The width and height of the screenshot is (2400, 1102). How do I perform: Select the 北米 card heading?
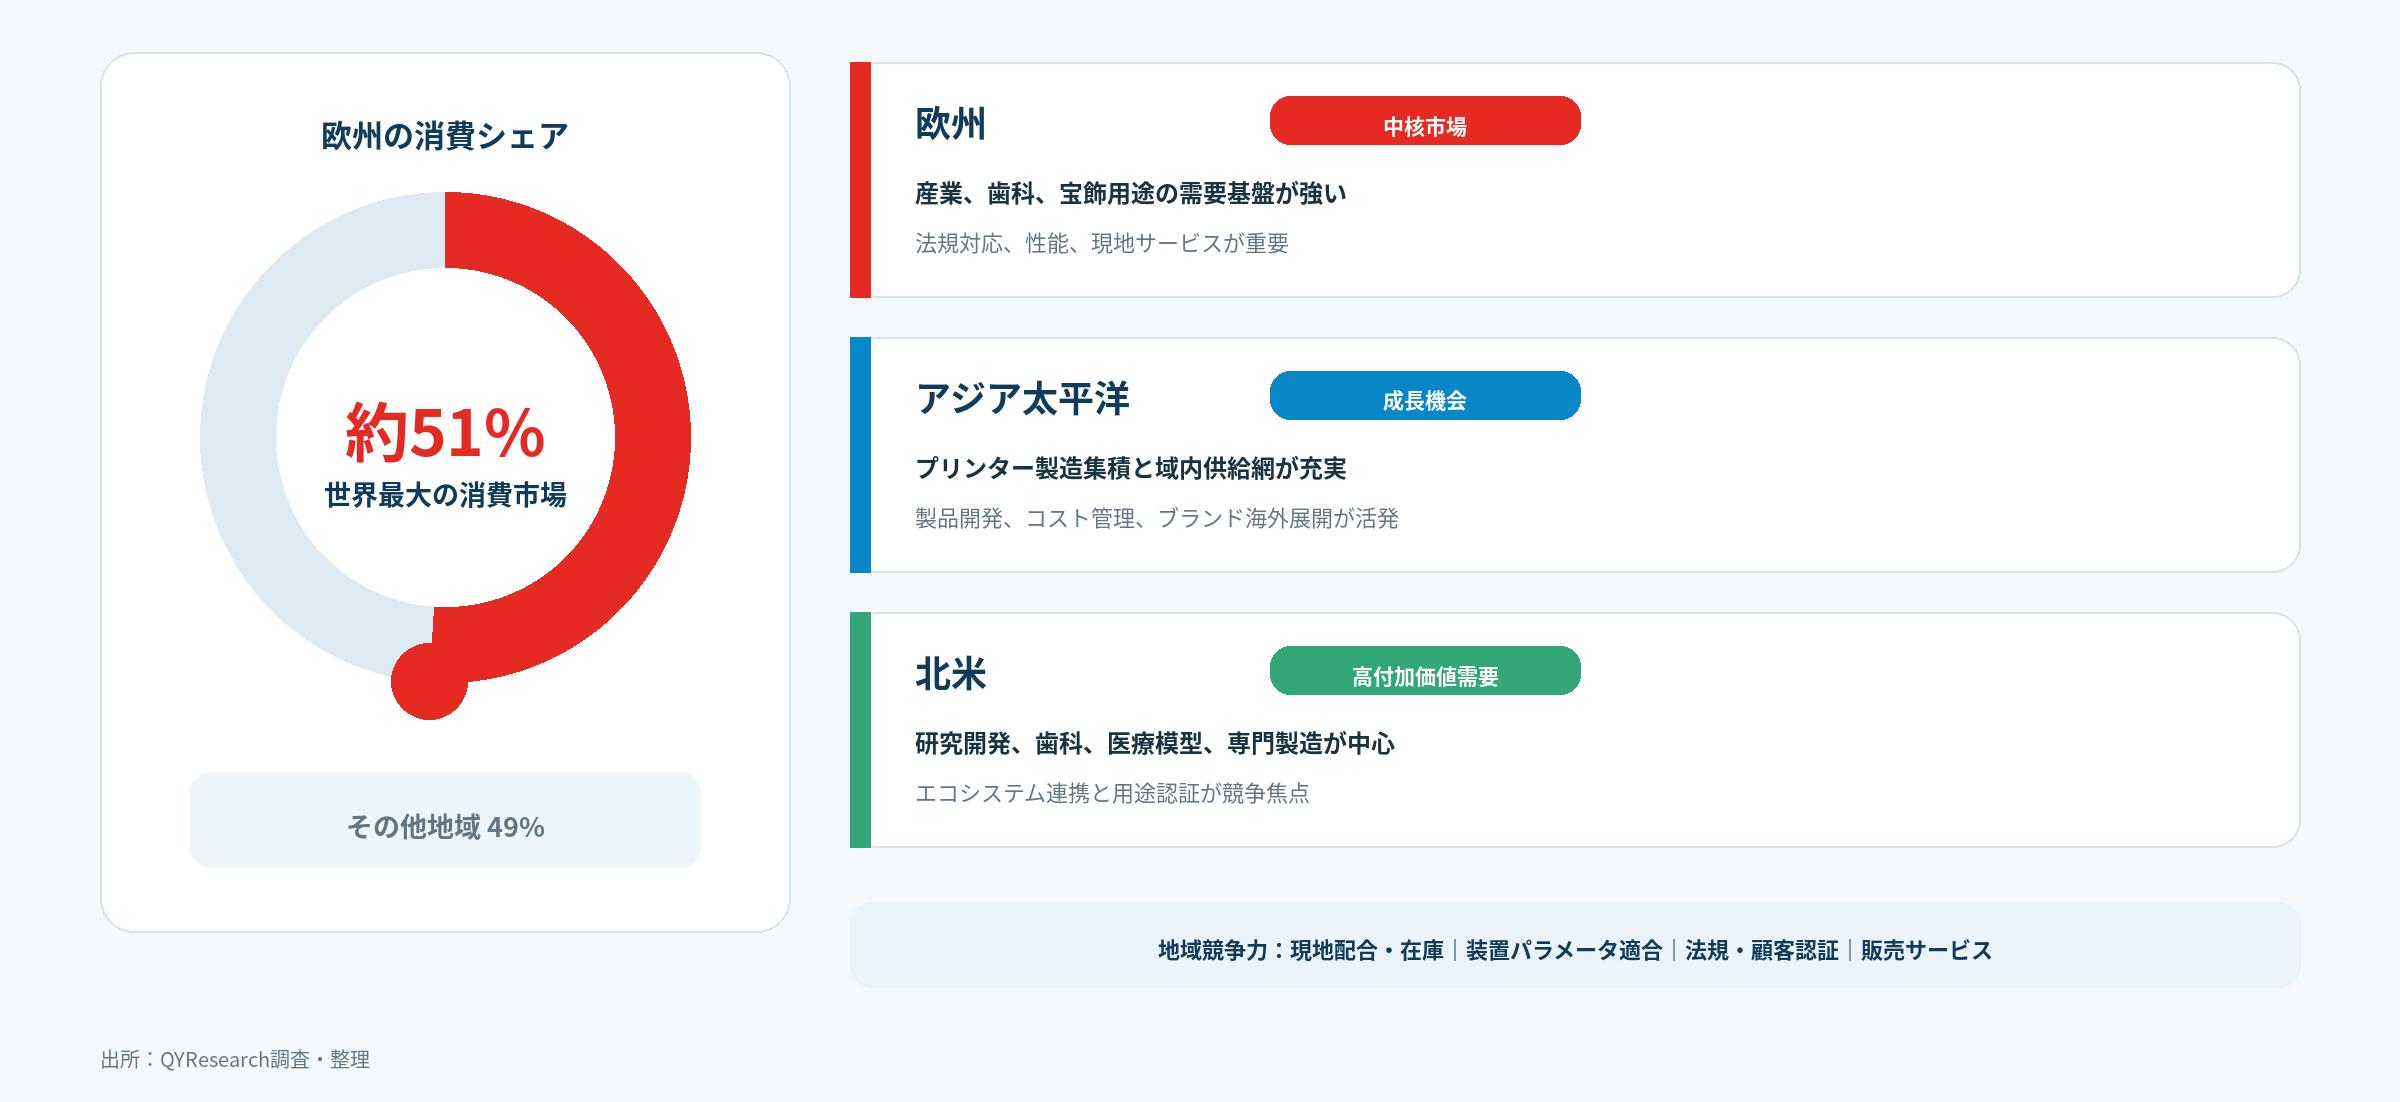coord(951,673)
